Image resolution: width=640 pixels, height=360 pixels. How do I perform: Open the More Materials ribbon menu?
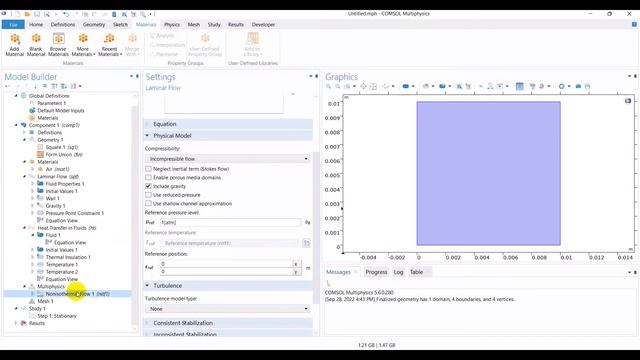click(x=83, y=44)
